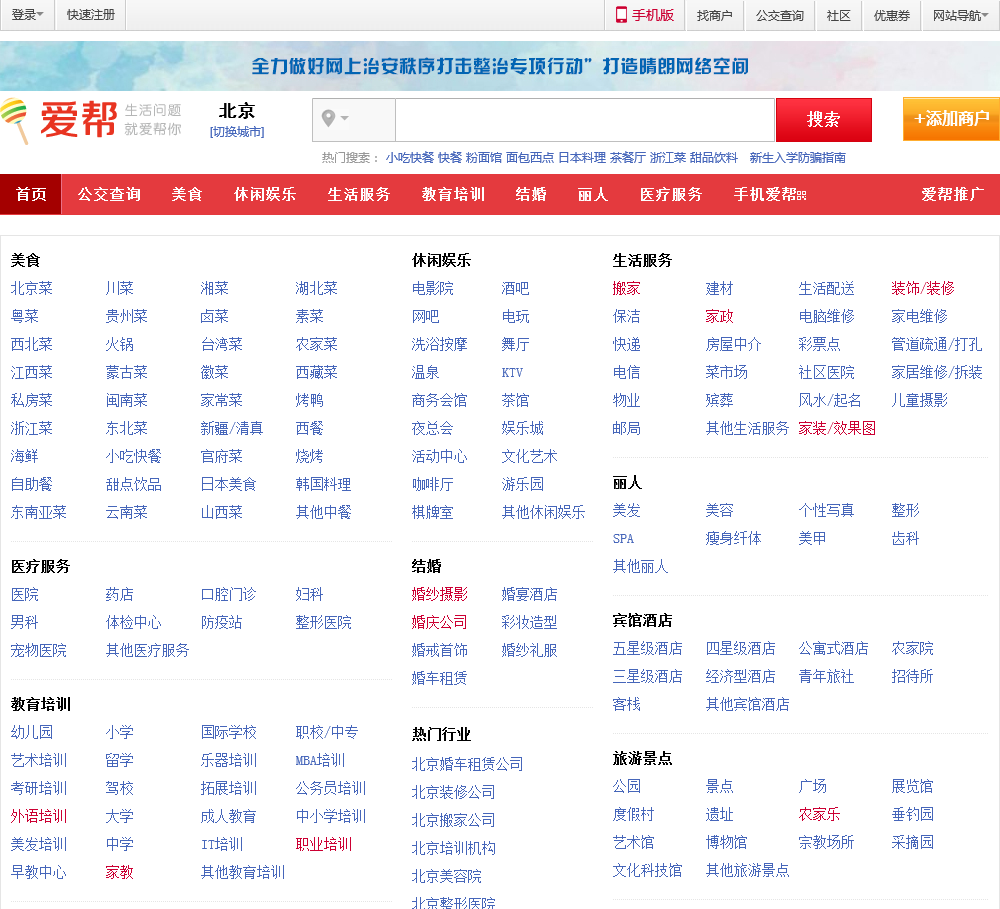Click 北京搬家公司 link
The width and height of the screenshot is (1000, 909).
tap(453, 820)
